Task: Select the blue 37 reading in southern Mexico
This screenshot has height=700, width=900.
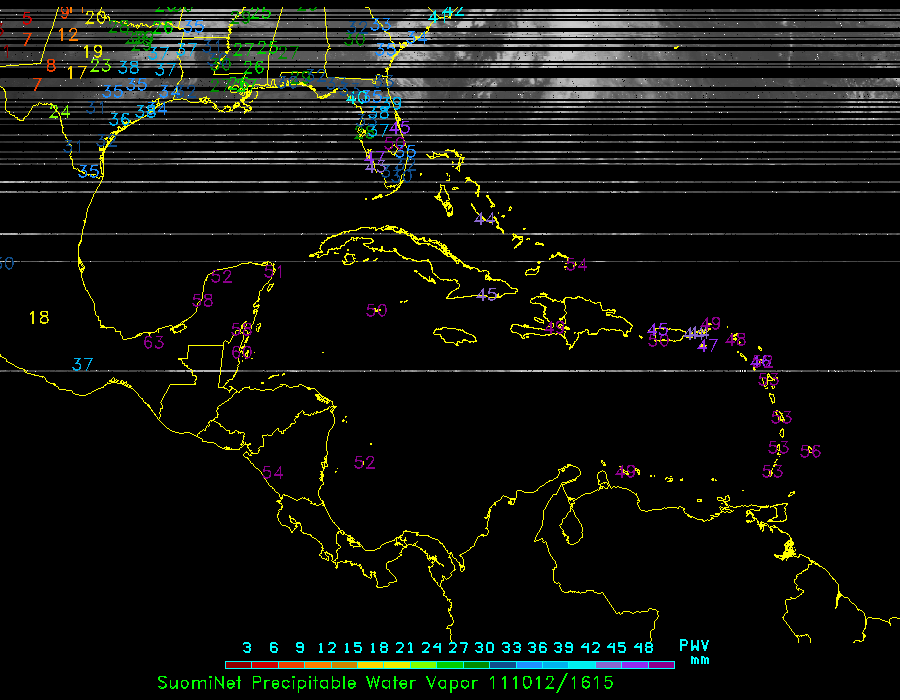Action: pos(82,364)
